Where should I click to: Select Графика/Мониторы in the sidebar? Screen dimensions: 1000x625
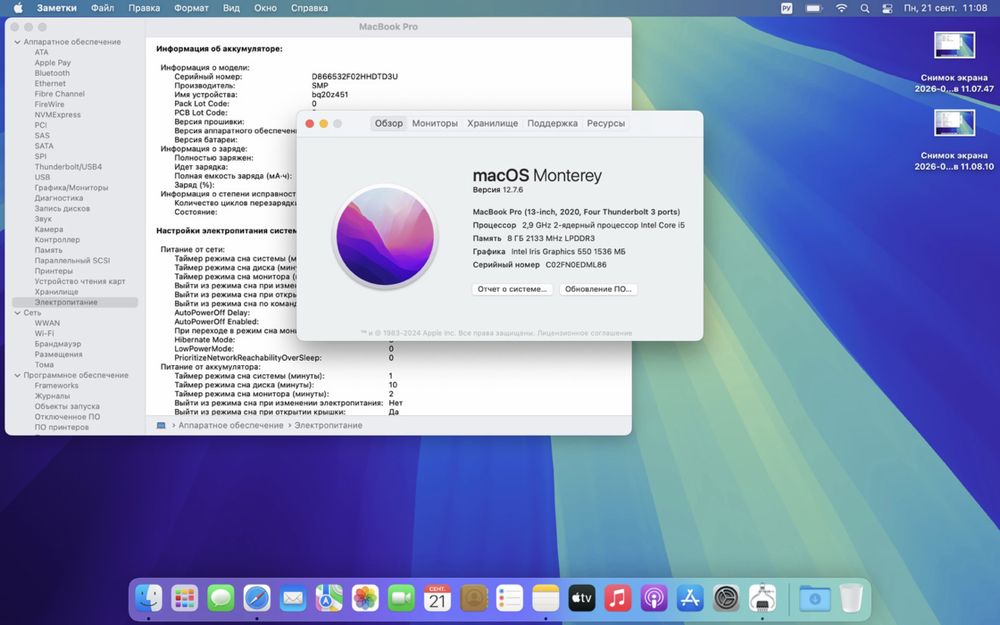[x=71, y=188]
